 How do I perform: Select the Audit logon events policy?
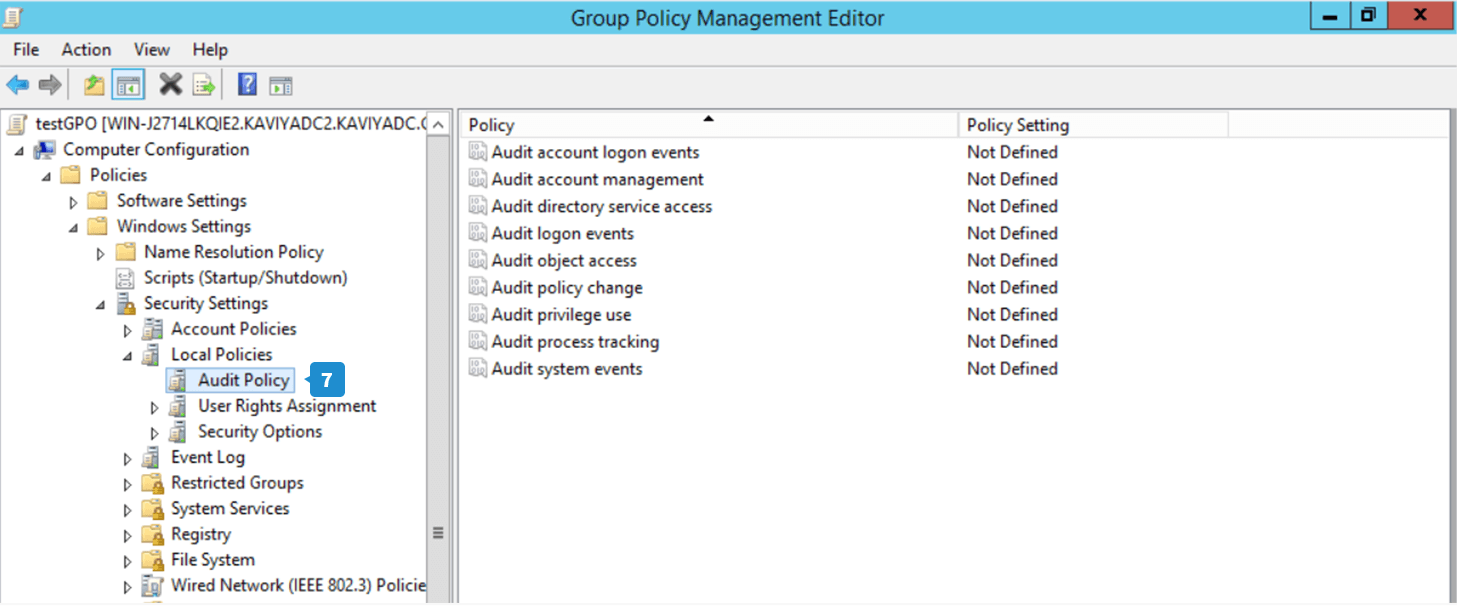tap(562, 233)
